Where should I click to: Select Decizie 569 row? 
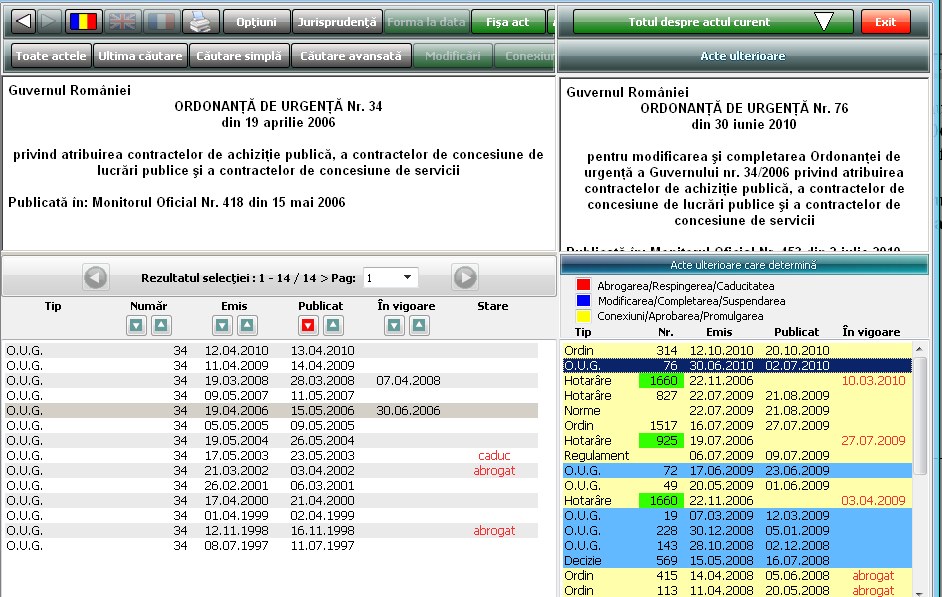point(737,560)
